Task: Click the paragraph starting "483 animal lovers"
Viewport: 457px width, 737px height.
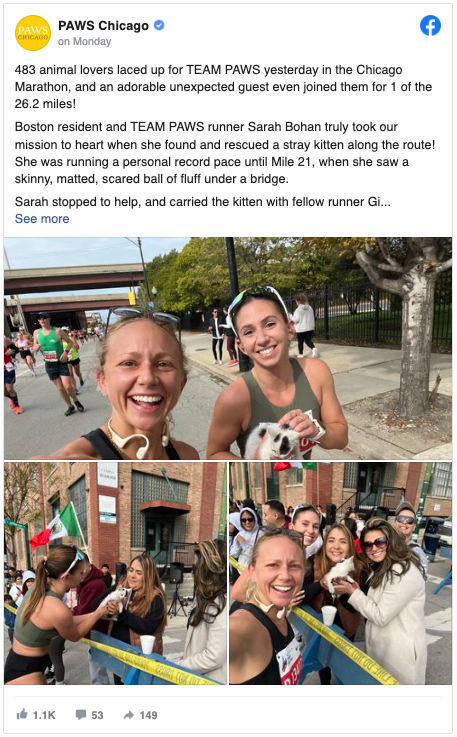Action: coord(223,86)
